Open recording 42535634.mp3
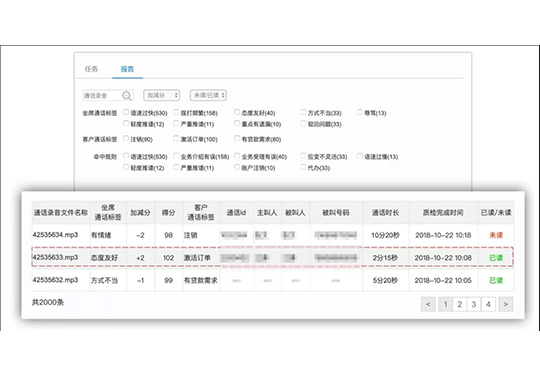The width and height of the screenshot is (540, 376). point(55,235)
